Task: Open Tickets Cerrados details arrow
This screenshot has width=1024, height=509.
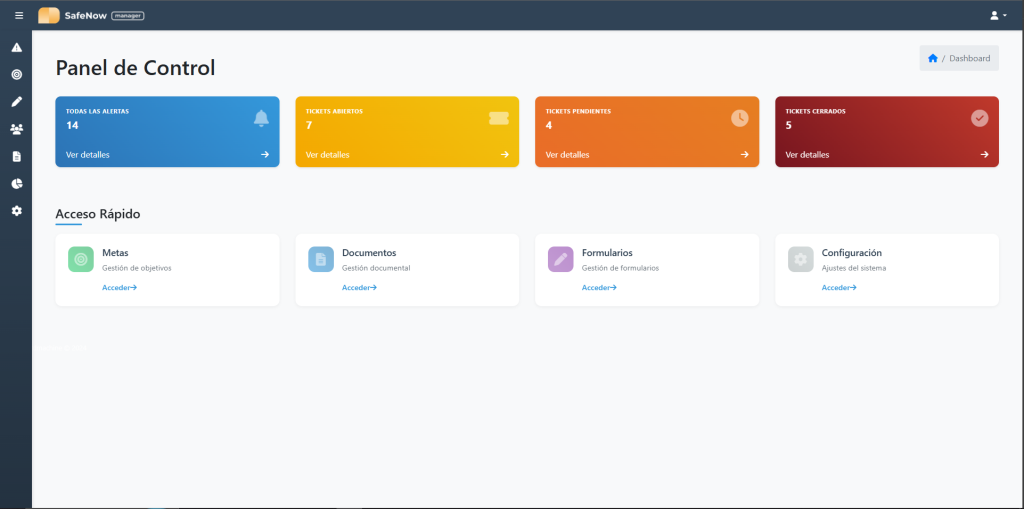Action: (984, 155)
